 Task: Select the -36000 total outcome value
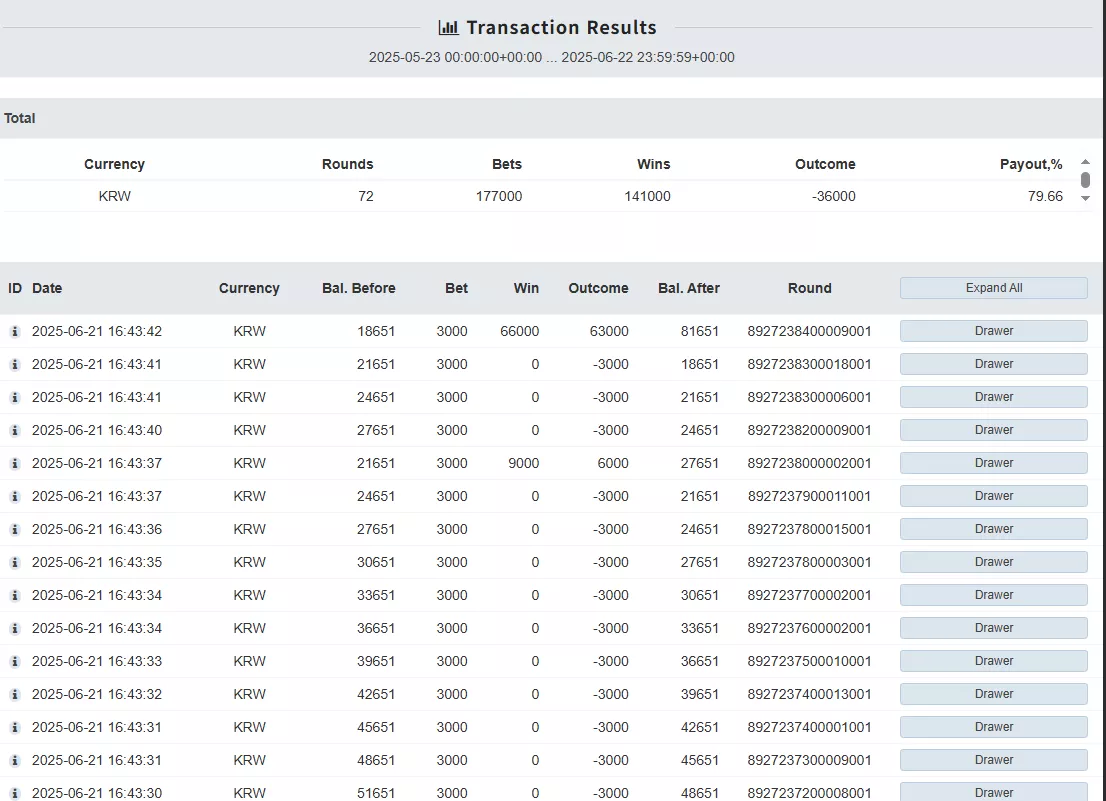tap(834, 197)
